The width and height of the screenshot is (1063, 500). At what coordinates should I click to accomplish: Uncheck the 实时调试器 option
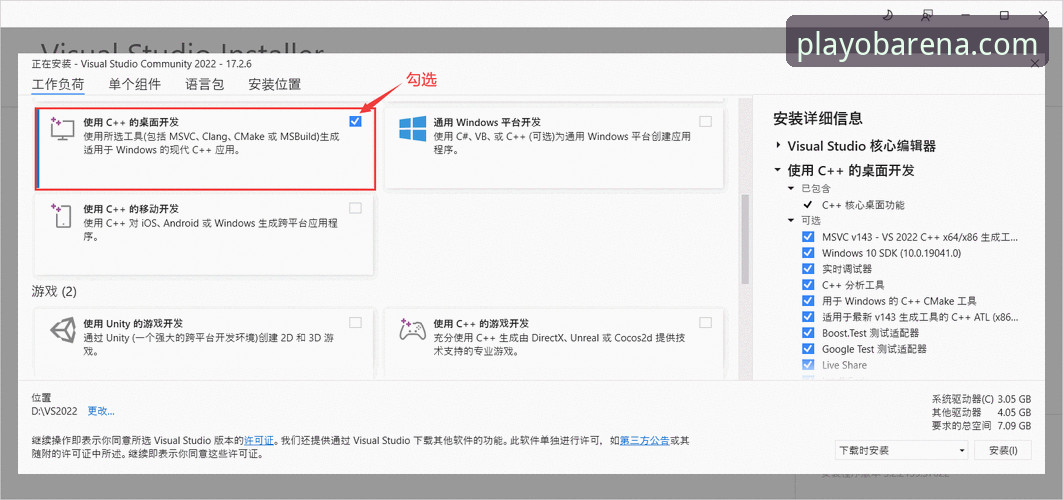(808, 269)
